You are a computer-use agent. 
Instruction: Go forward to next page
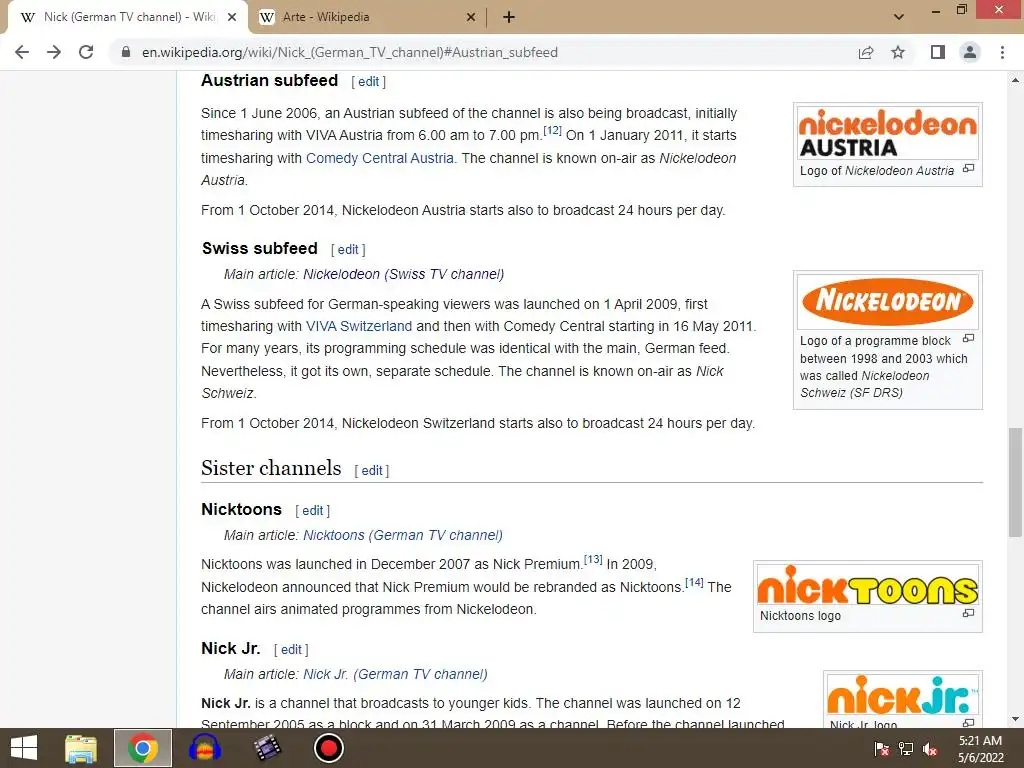pos(54,52)
